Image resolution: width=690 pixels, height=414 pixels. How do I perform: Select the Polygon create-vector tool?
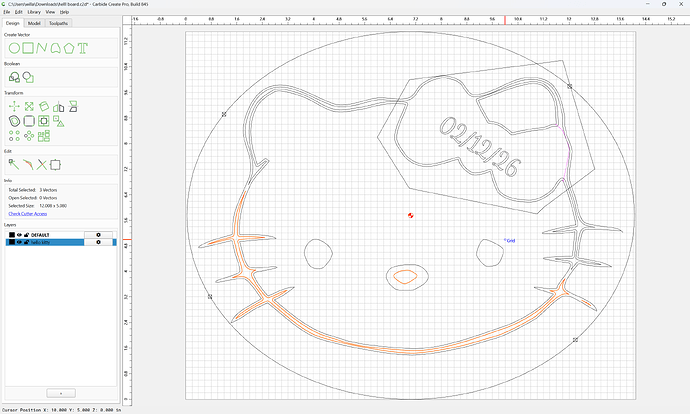click(69, 48)
